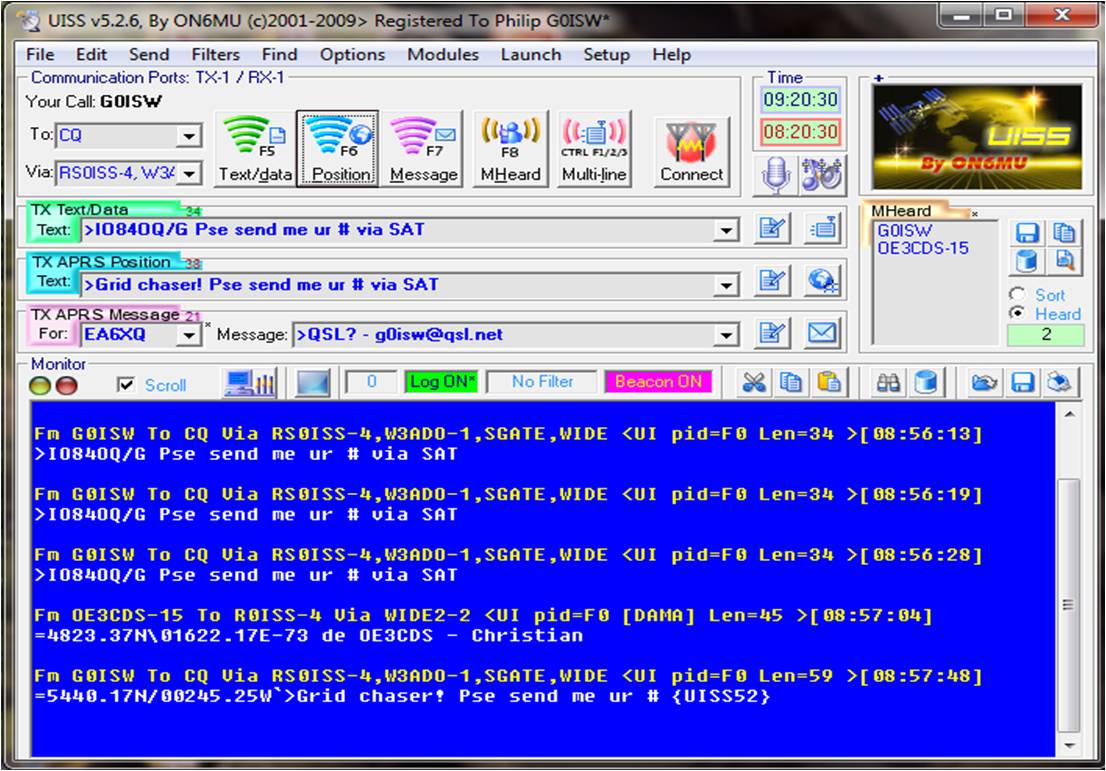
Task: Click the monitor scrollbar up arrow
Action: (x=1069, y=414)
